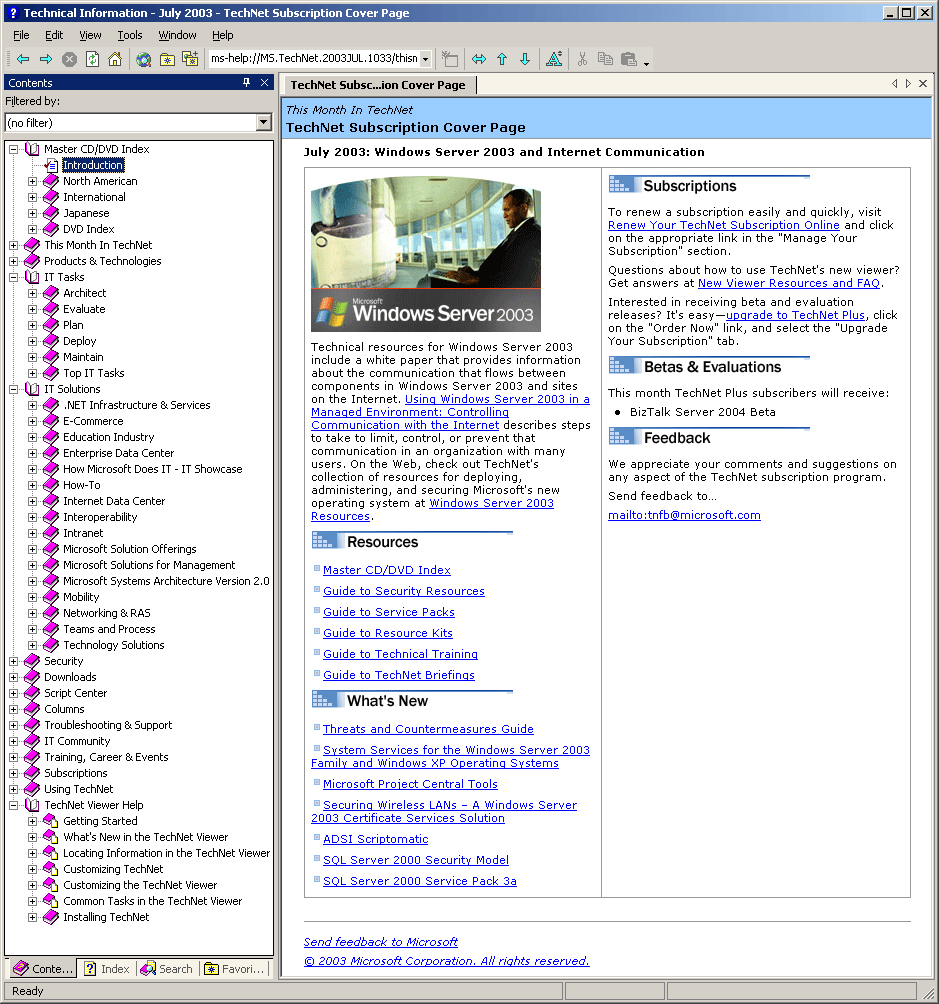
Task: Click mailto:tnfb@microsoft.com link
Action: click(x=684, y=515)
